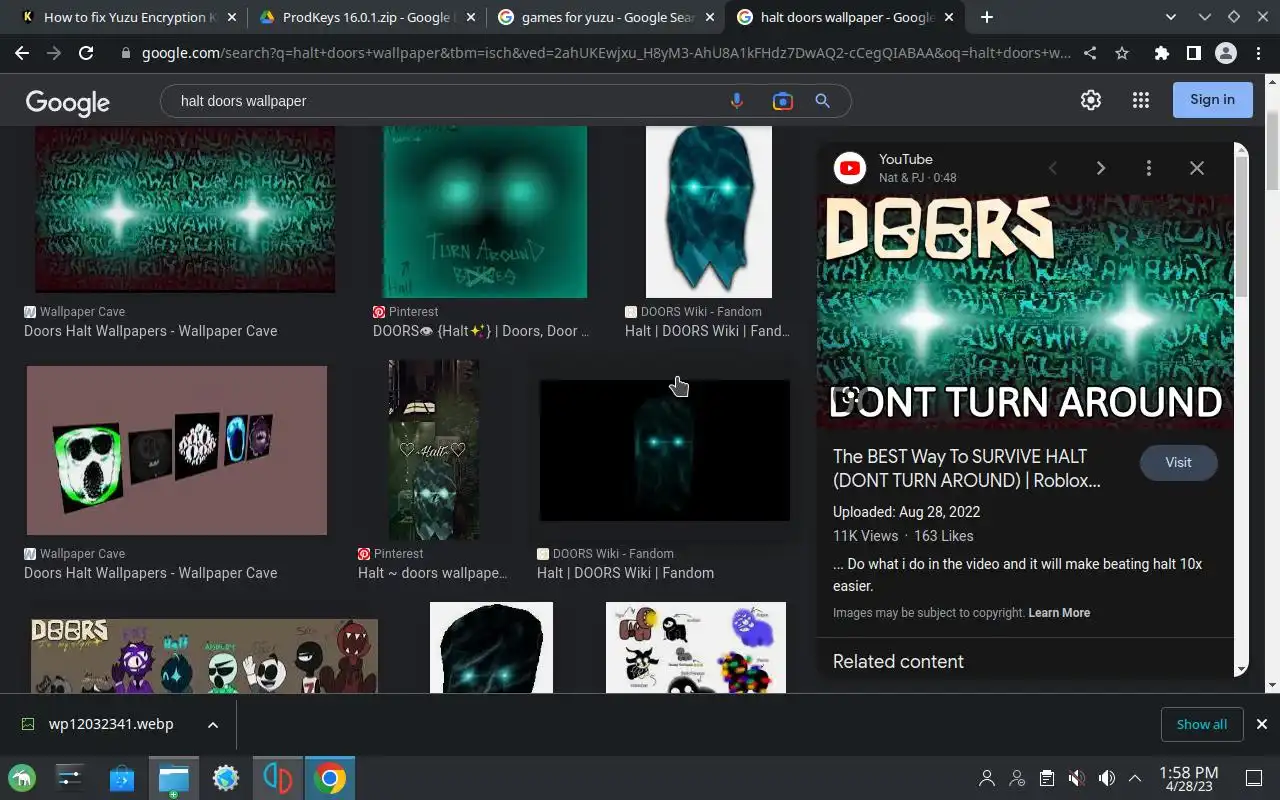Viewport: 1280px width, 800px height.
Task: Click the taskbar mixer settings icon
Action: (70, 778)
